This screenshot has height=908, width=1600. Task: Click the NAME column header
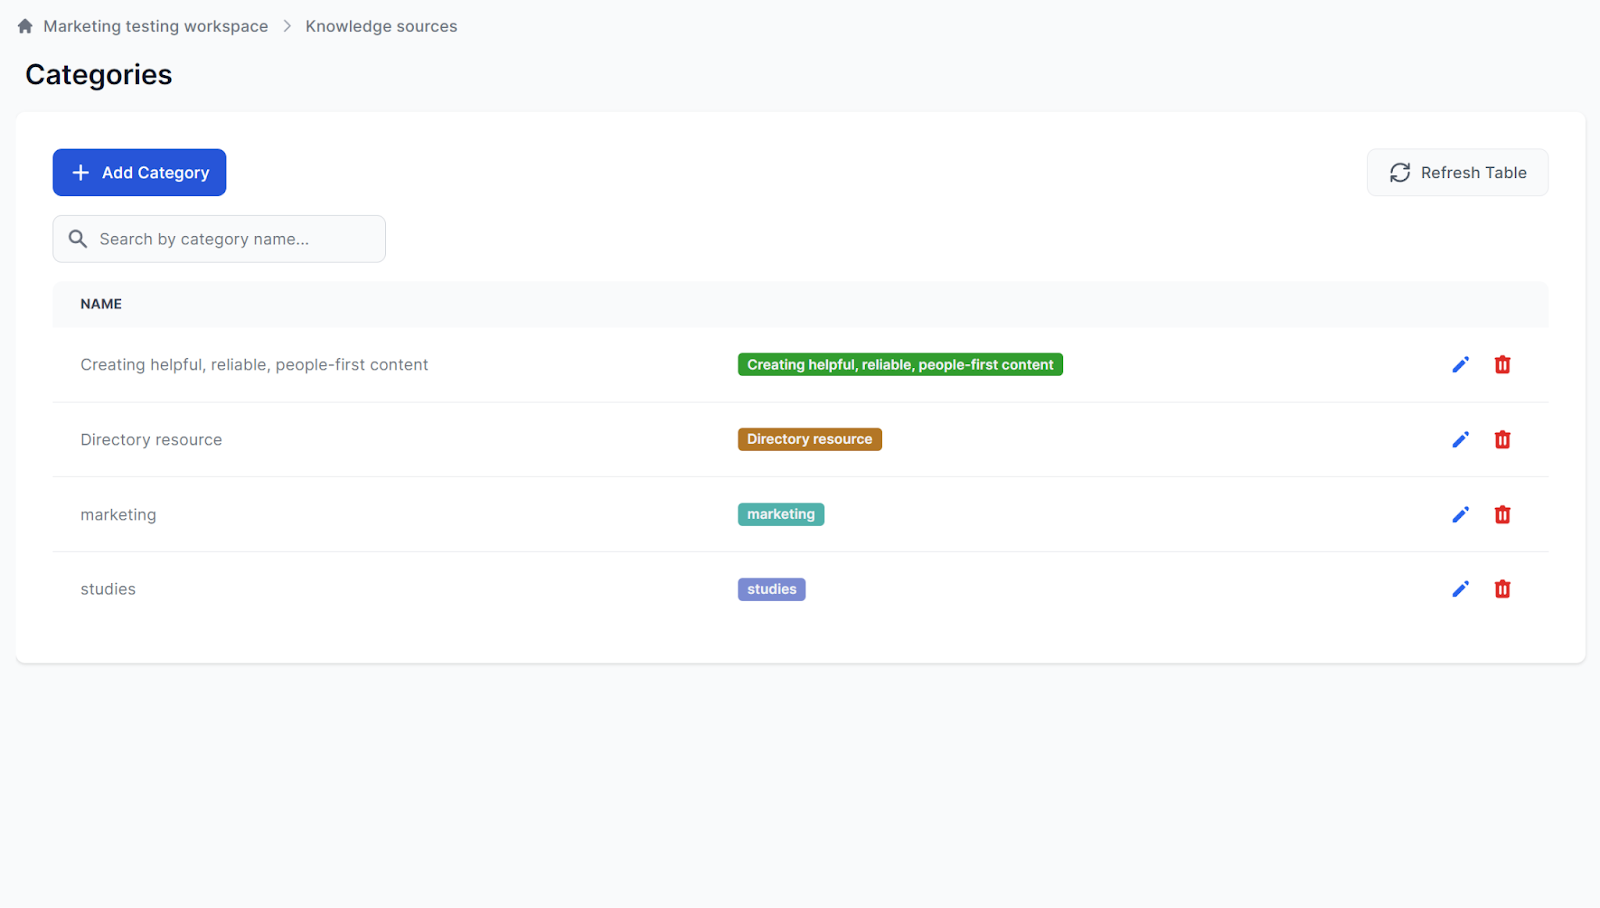tap(101, 304)
